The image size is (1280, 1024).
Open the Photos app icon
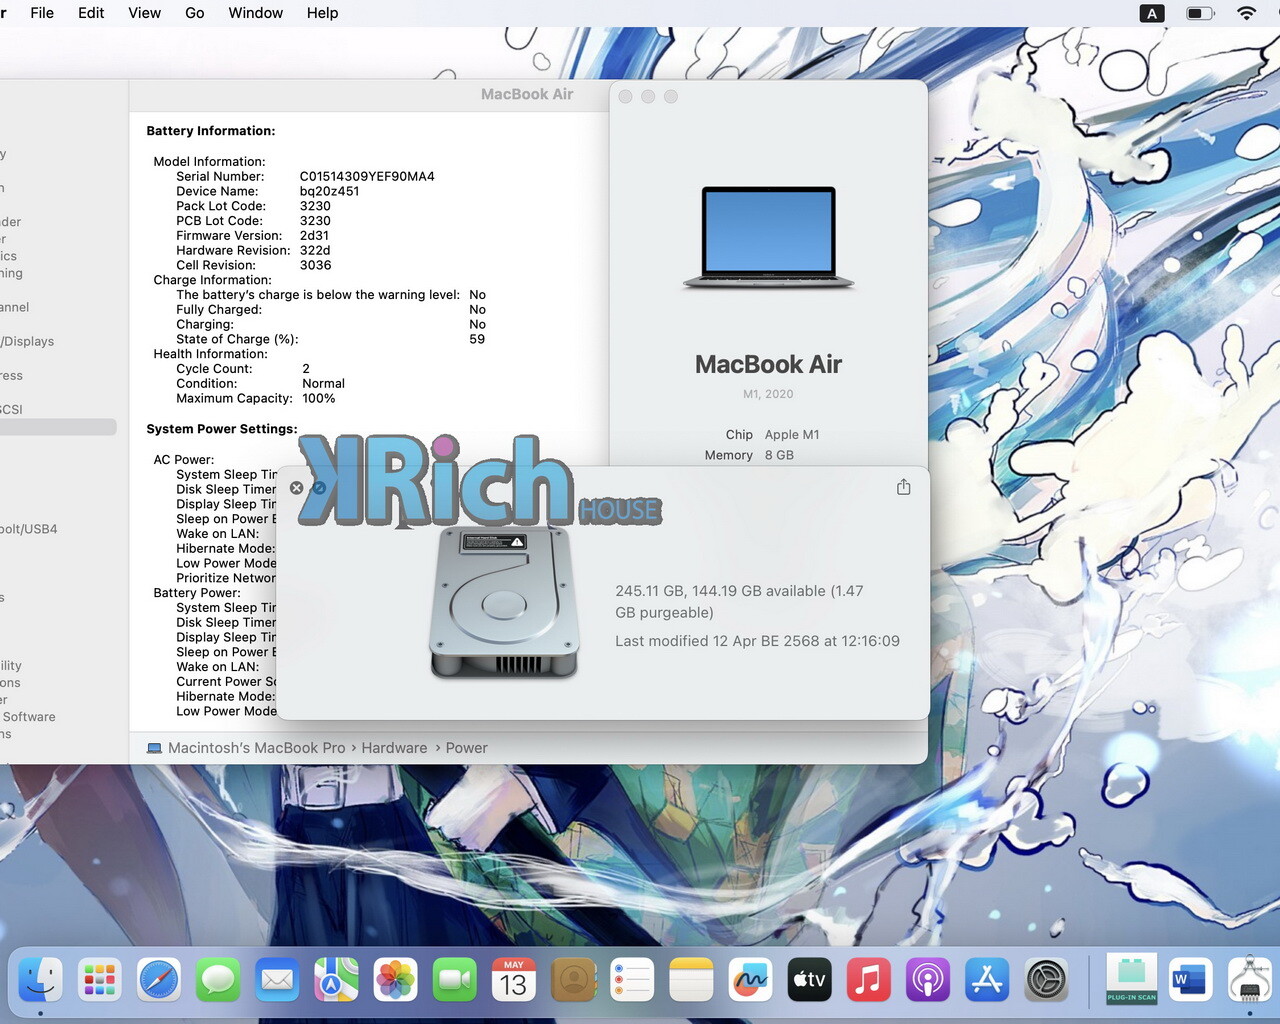(x=395, y=980)
